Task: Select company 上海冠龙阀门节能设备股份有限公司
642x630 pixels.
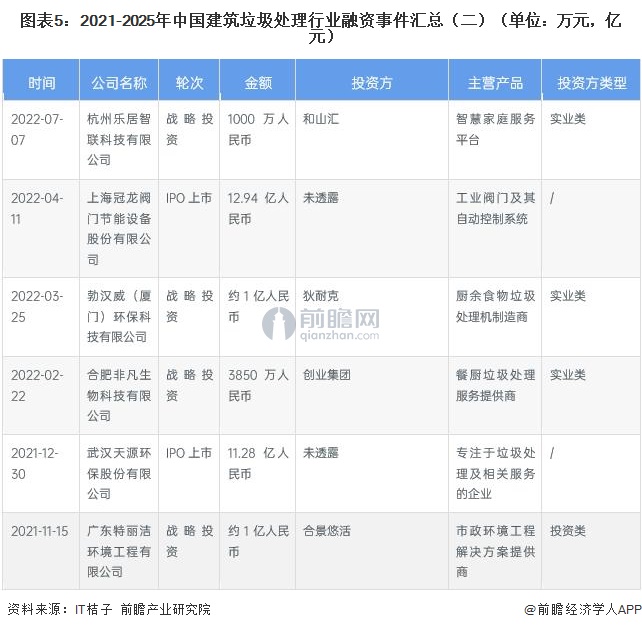Action: click(119, 228)
